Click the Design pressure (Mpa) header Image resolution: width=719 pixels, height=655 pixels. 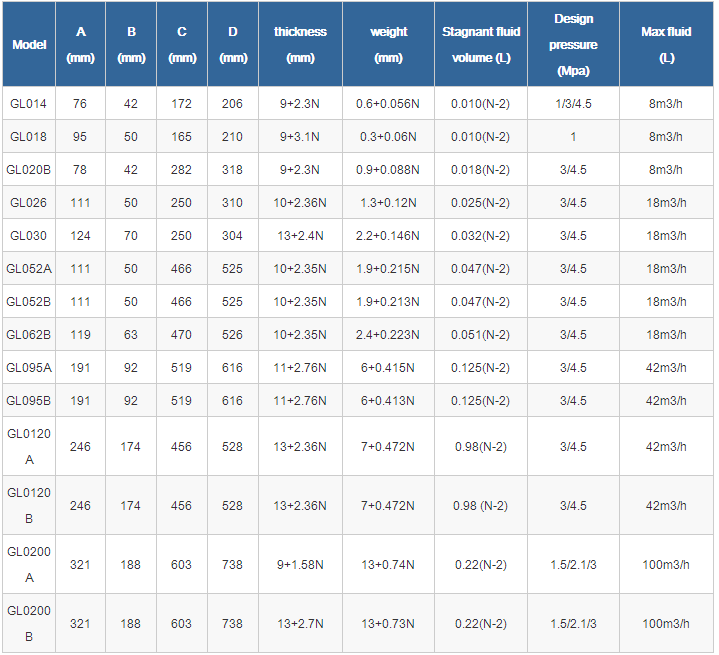[573, 44]
